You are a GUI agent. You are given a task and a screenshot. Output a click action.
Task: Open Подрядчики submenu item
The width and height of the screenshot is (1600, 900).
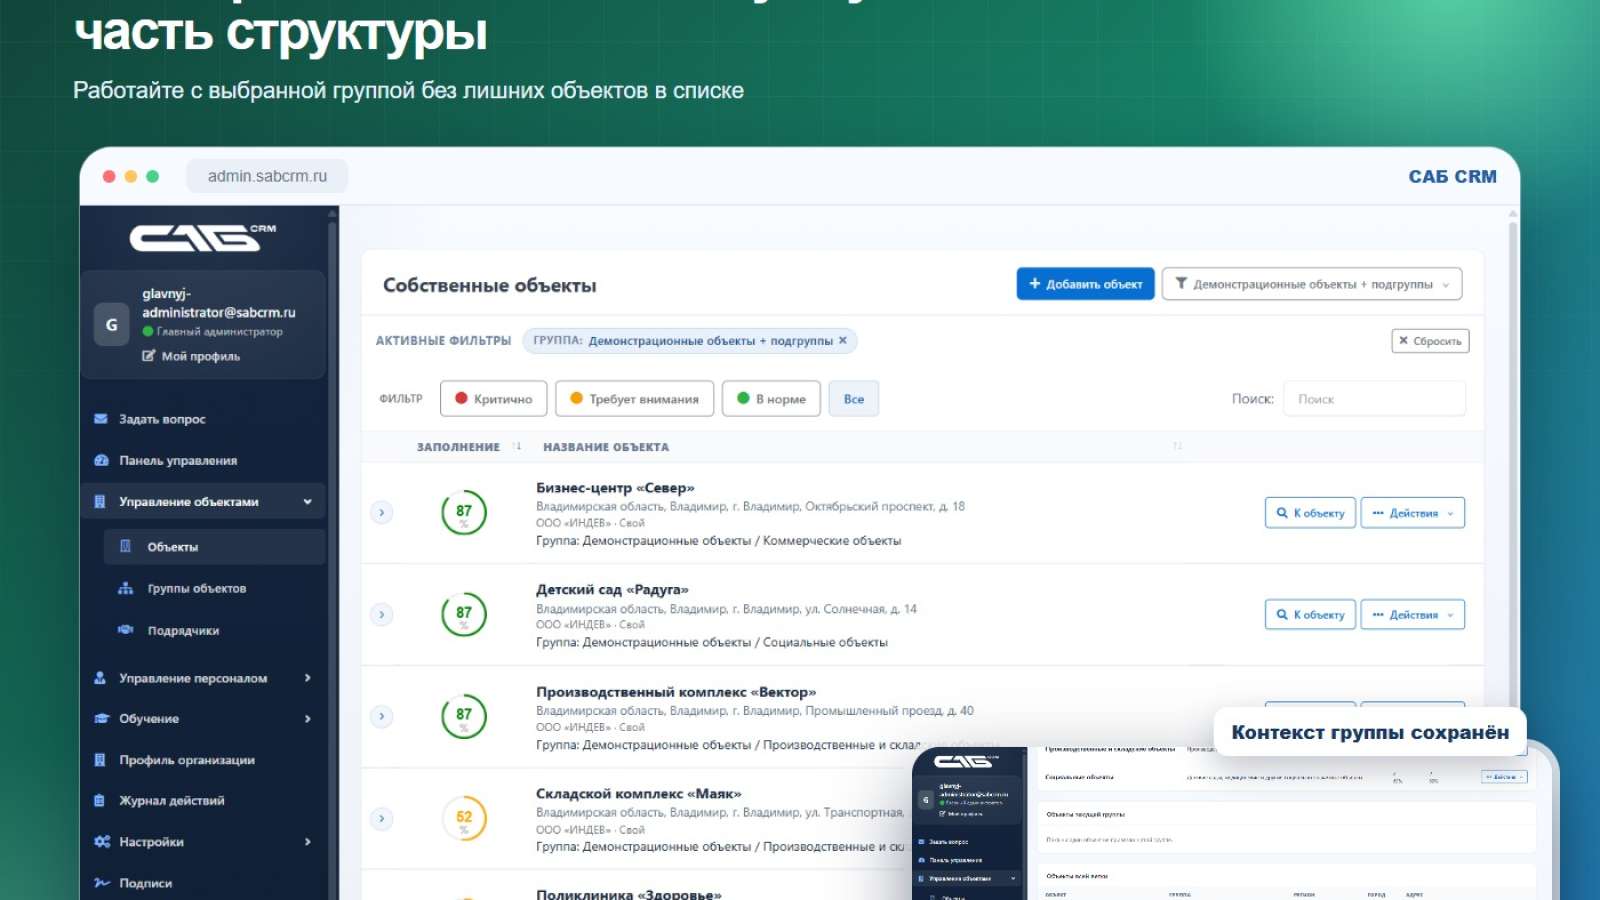click(214, 630)
